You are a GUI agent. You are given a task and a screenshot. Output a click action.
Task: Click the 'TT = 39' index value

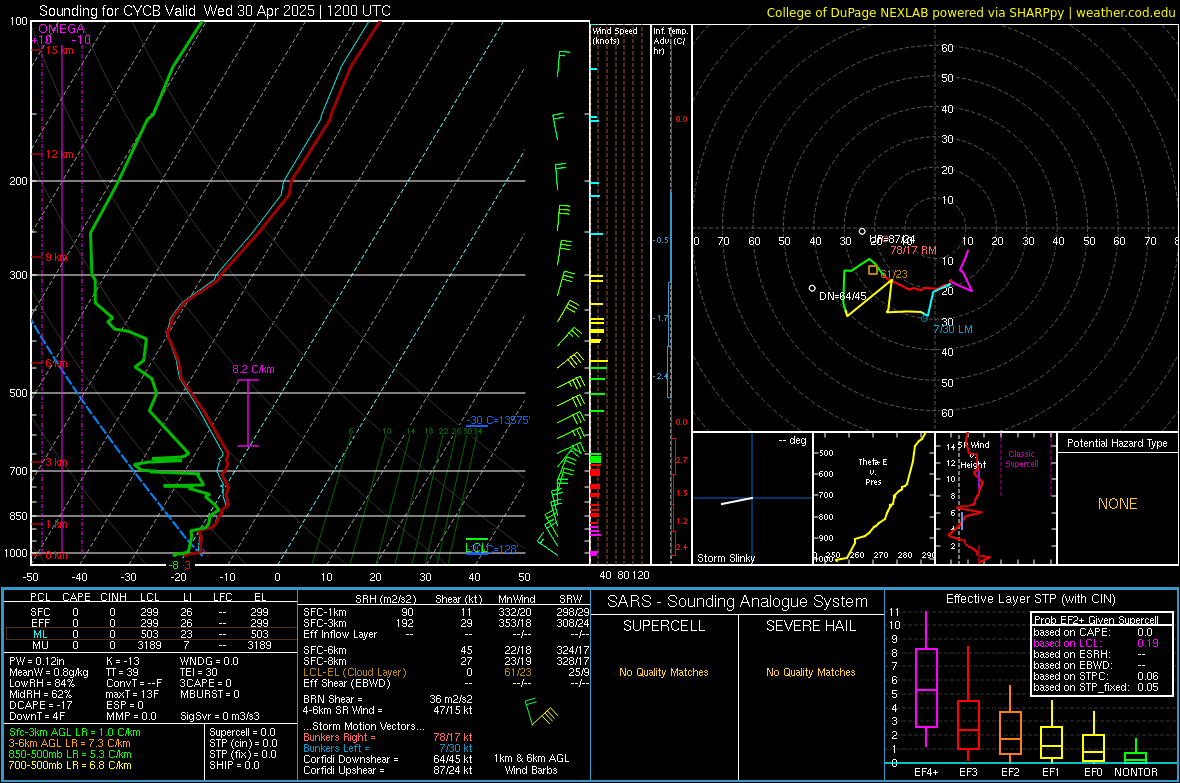point(123,672)
